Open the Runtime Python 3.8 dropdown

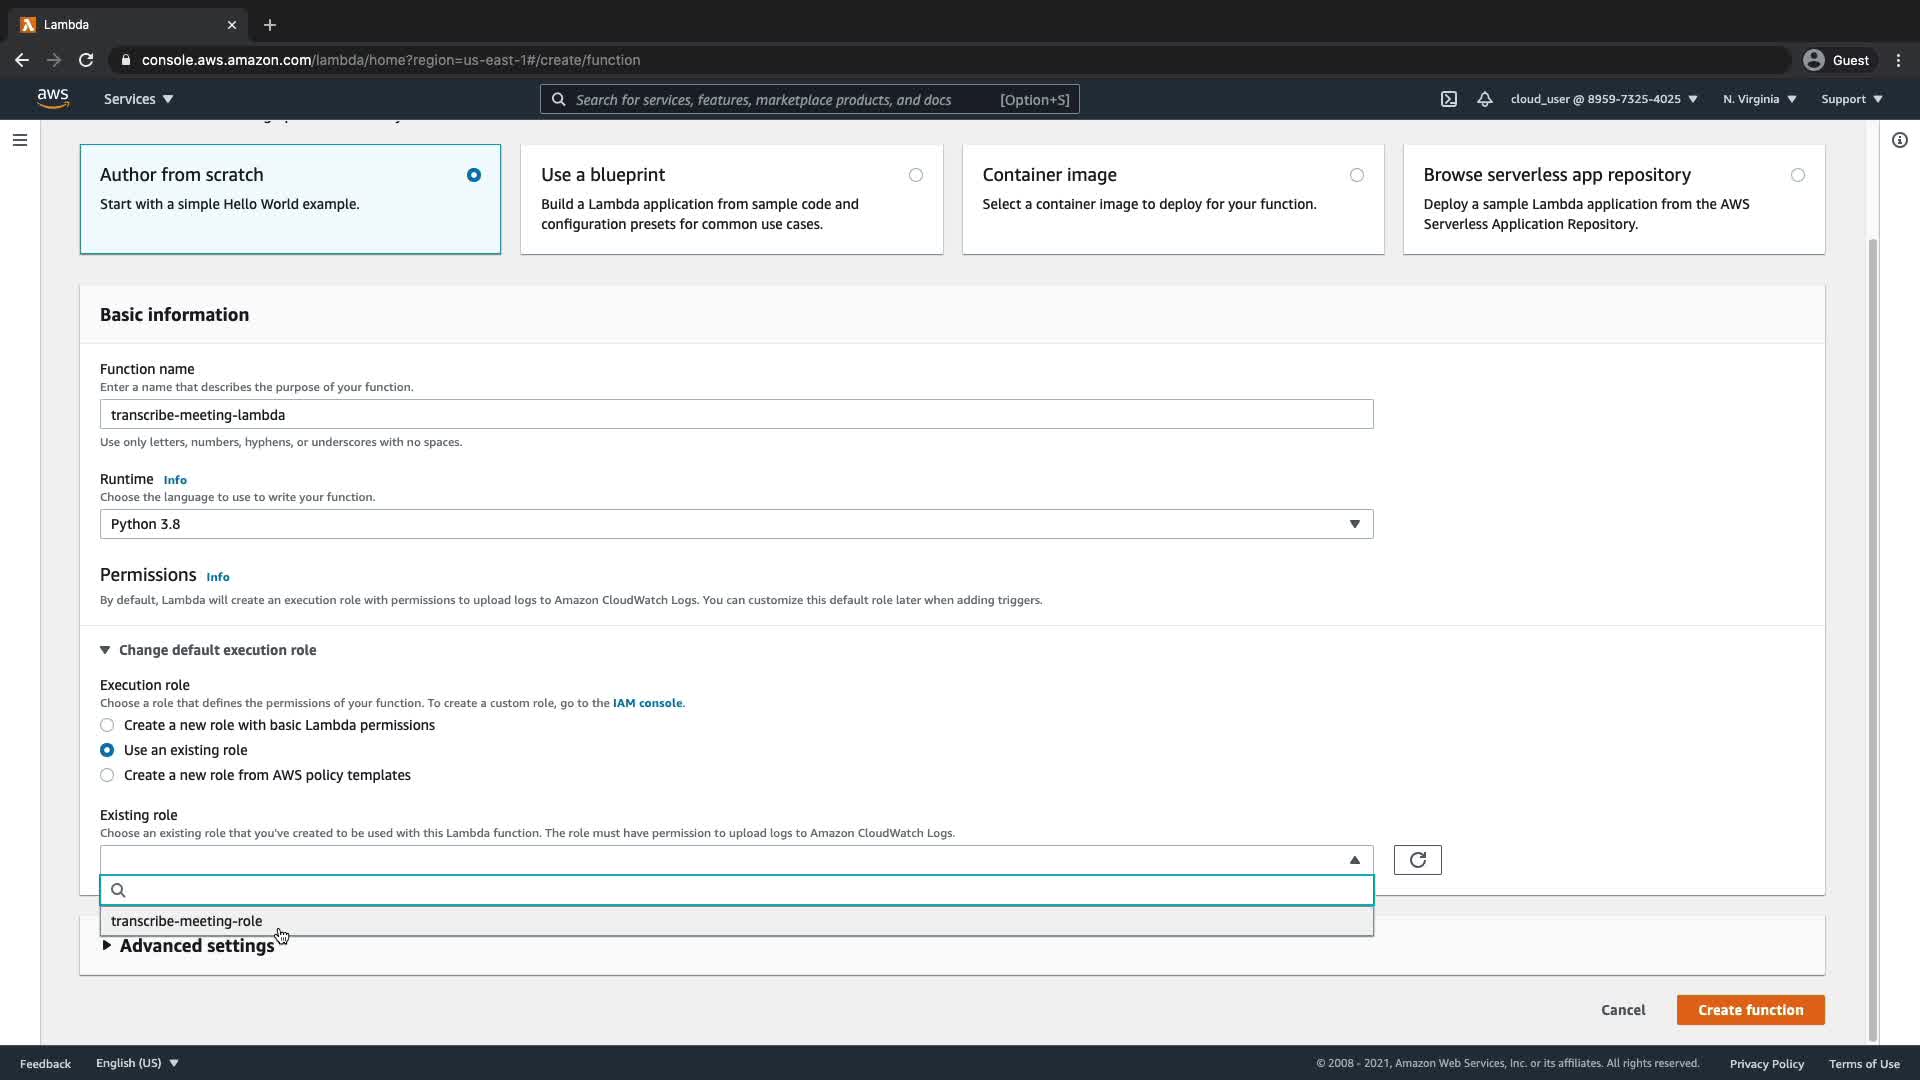(x=736, y=524)
